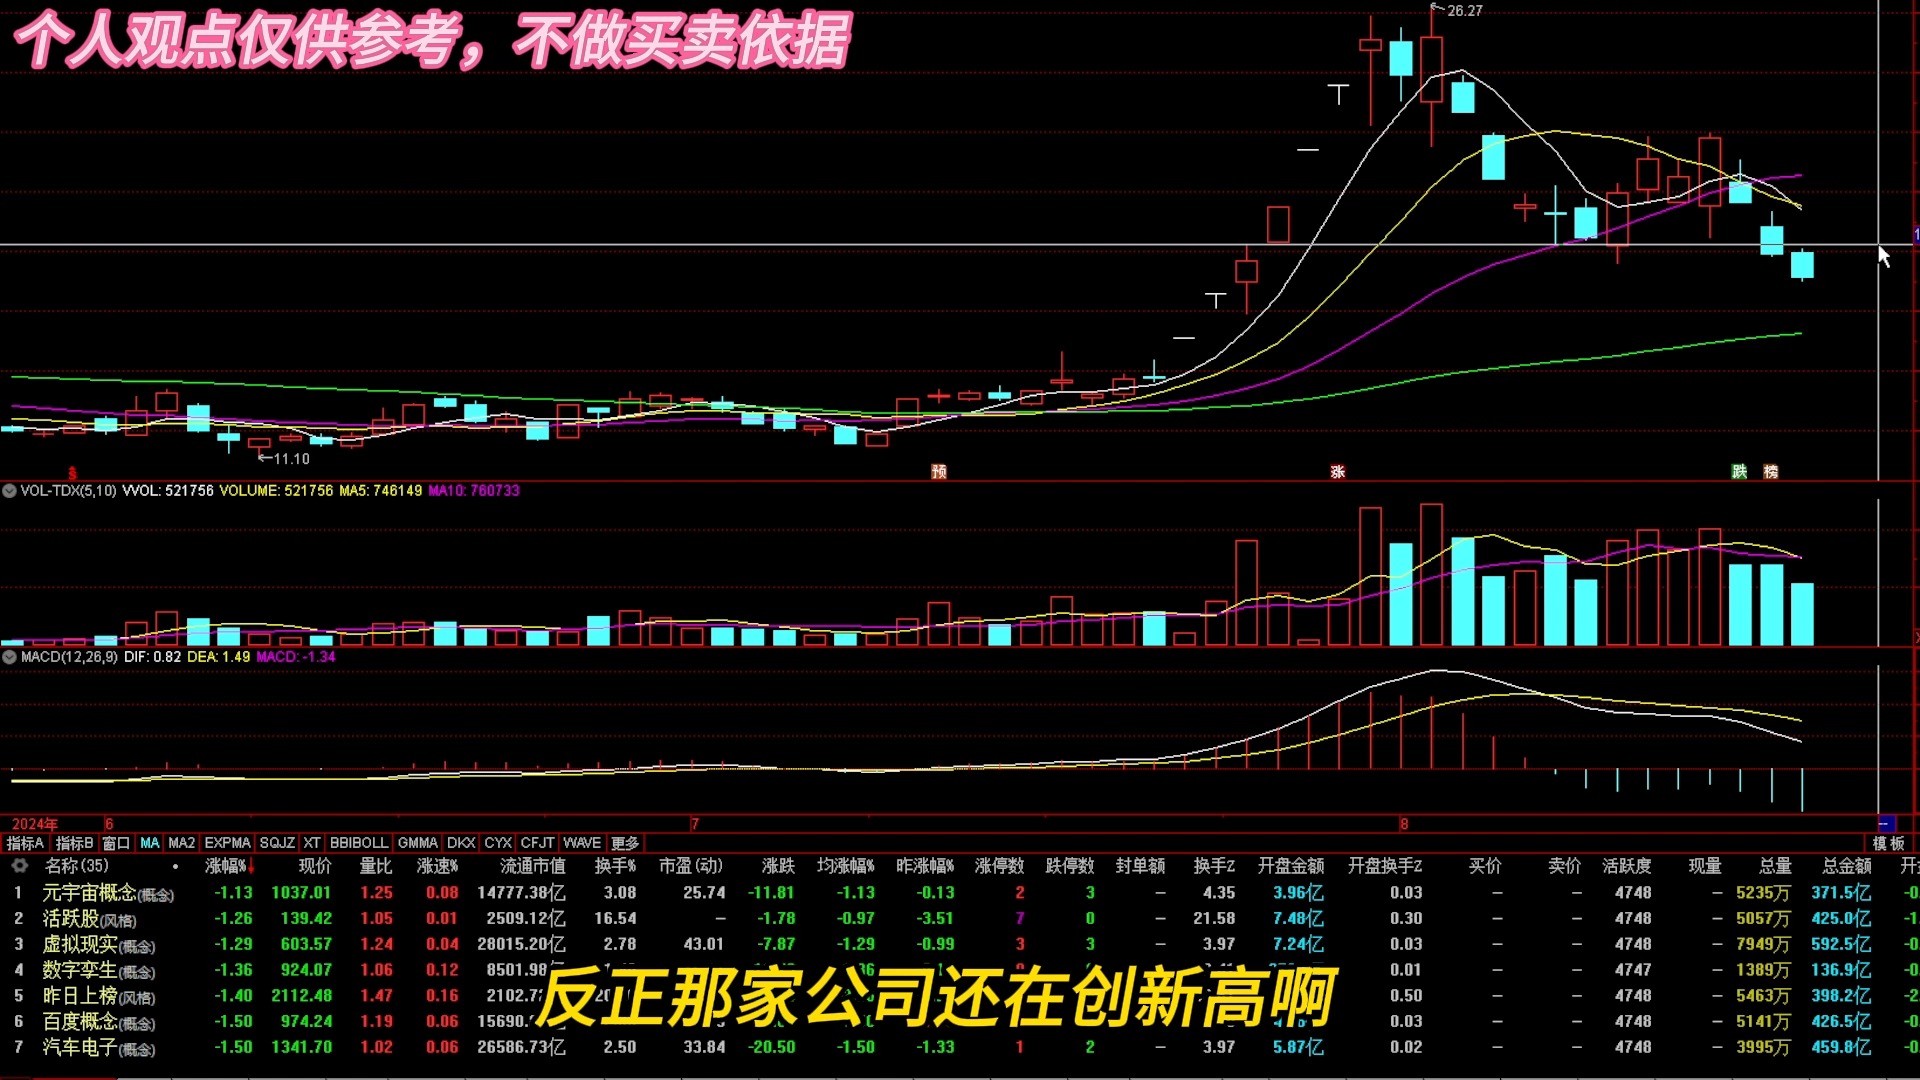Select the 元宇宙概念 row
The image size is (1920, 1080).
point(960,893)
